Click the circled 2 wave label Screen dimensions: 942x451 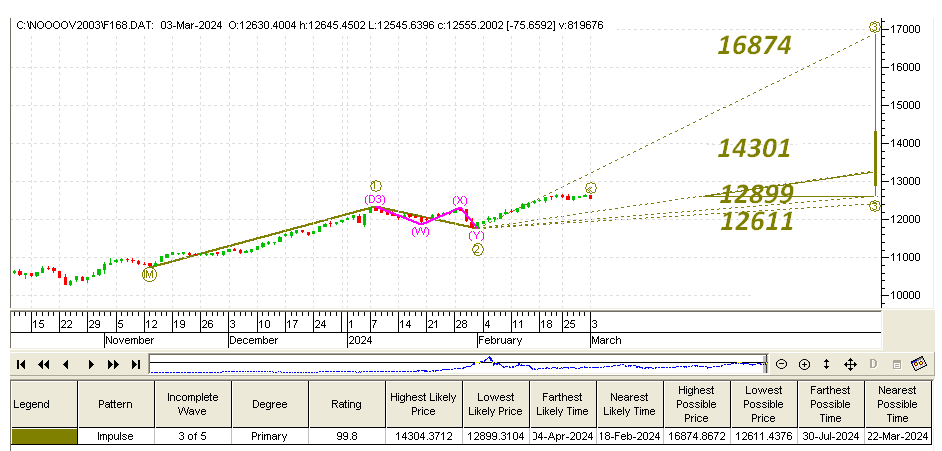(x=478, y=250)
